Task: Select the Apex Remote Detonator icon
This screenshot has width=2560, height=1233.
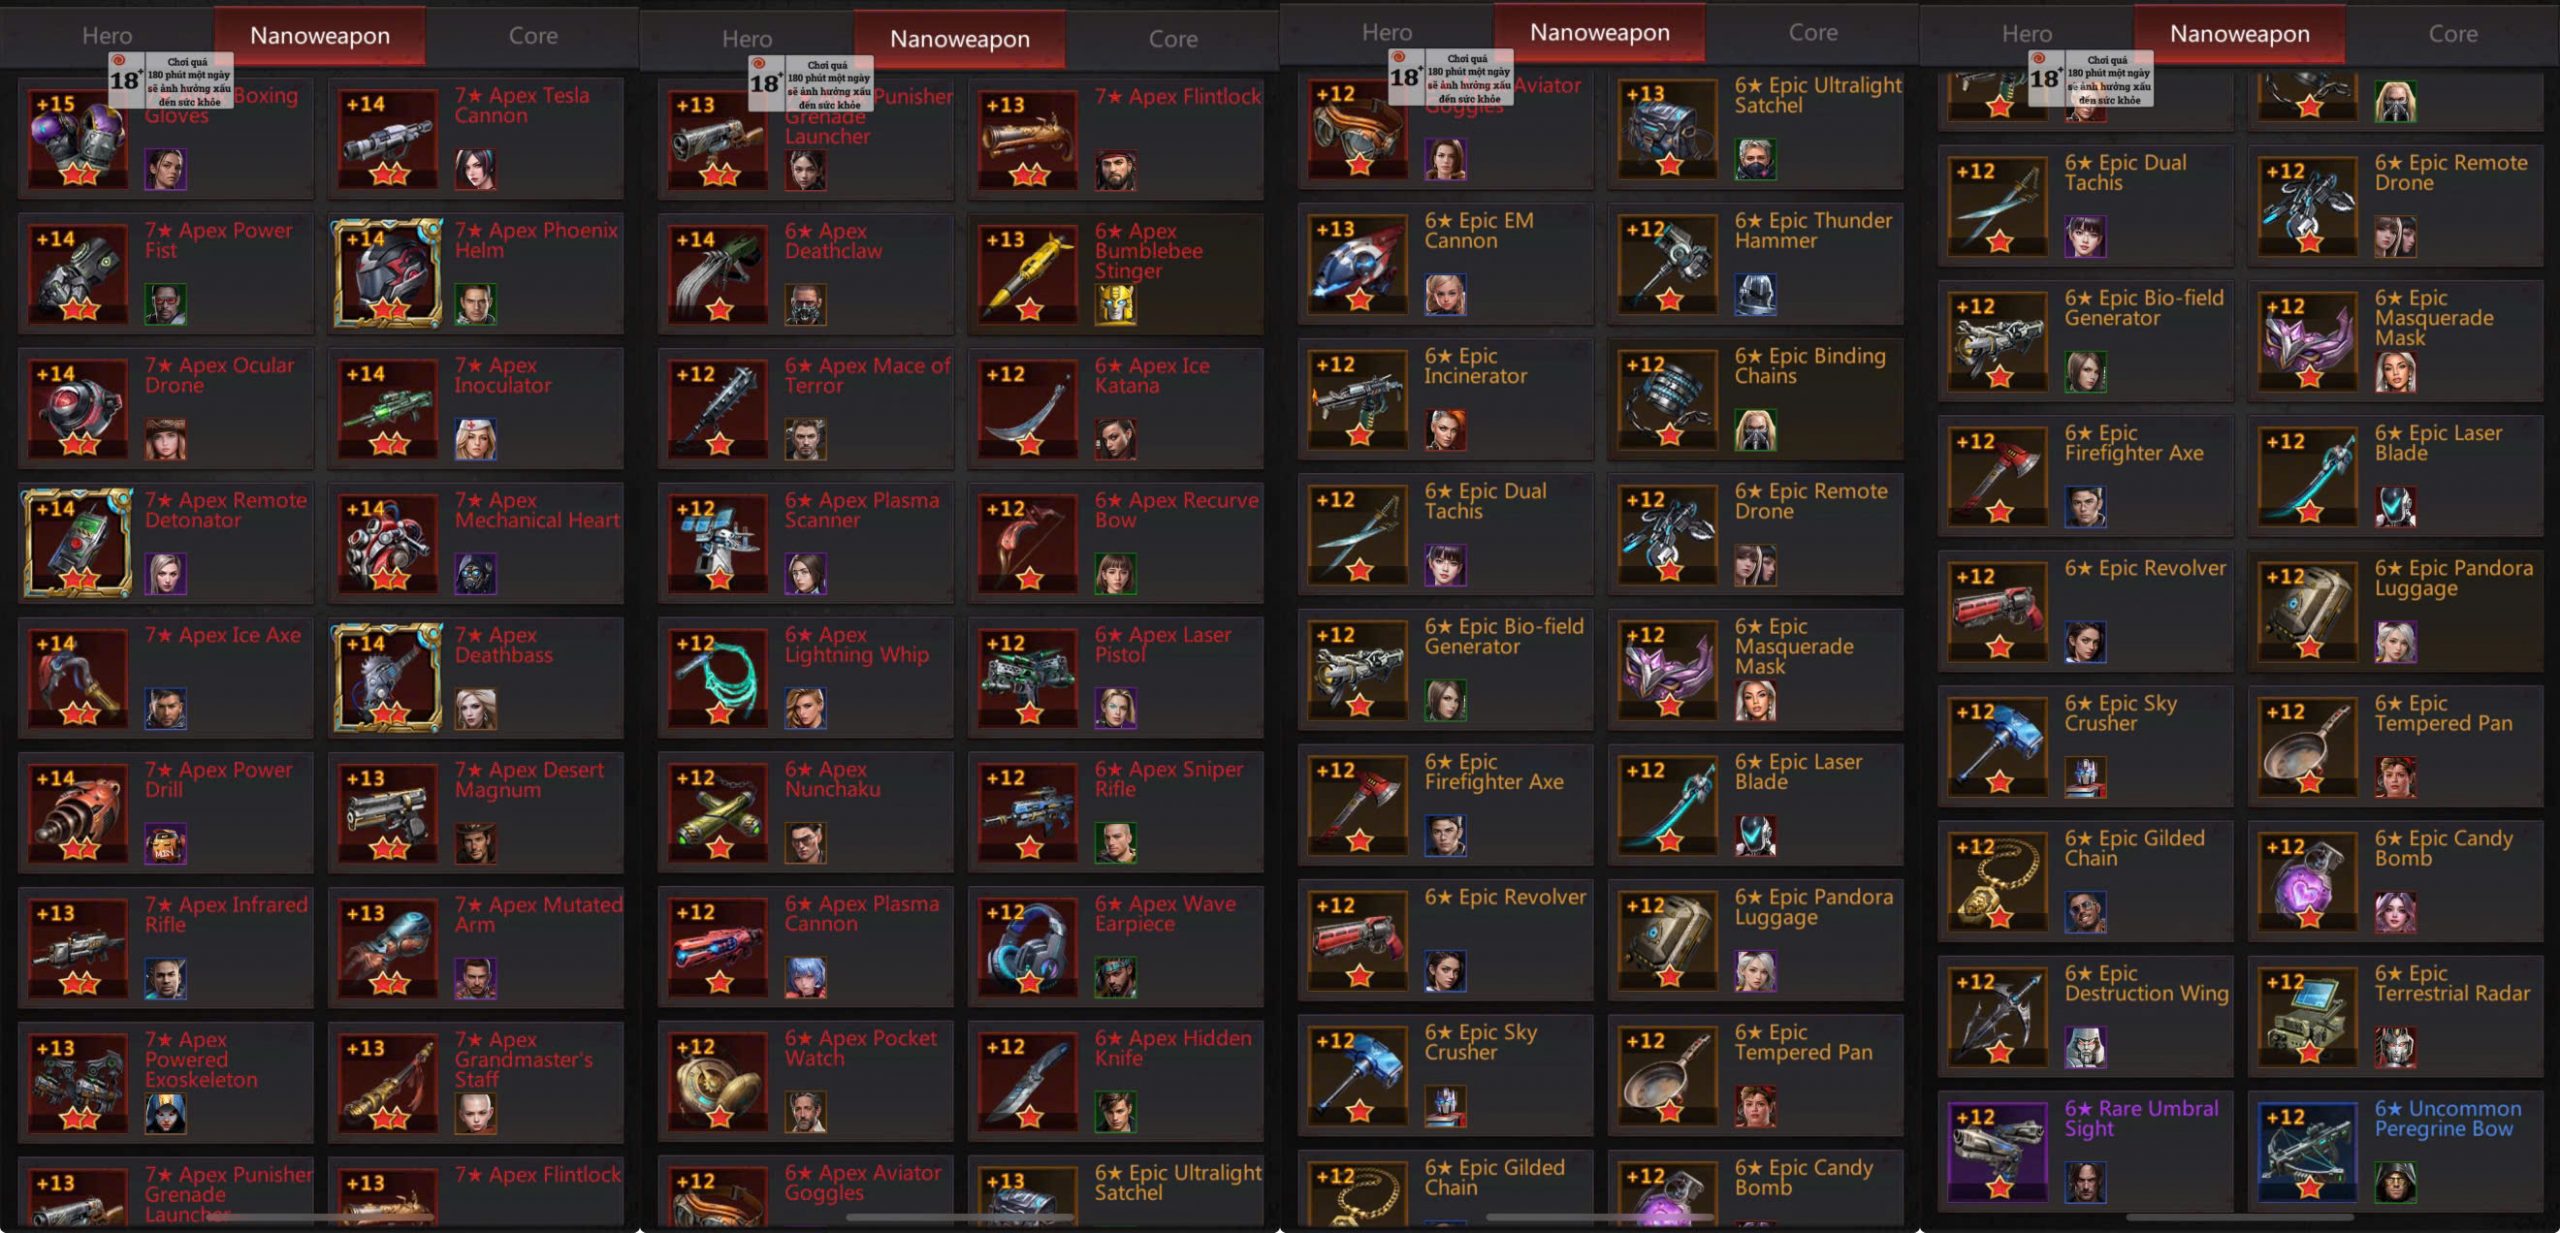Action: click(x=77, y=543)
